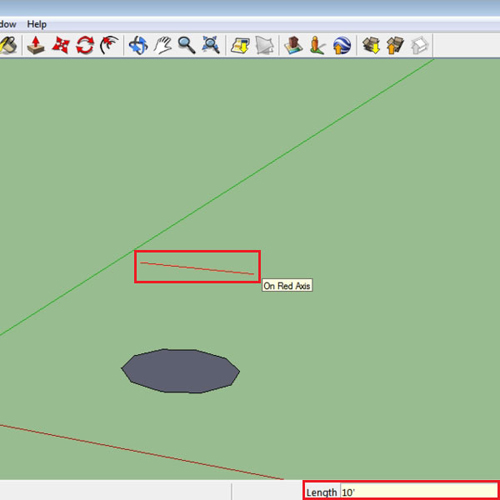Open the Window menu
The width and height of the screenshot is (500, 500).
pos(7,24)
